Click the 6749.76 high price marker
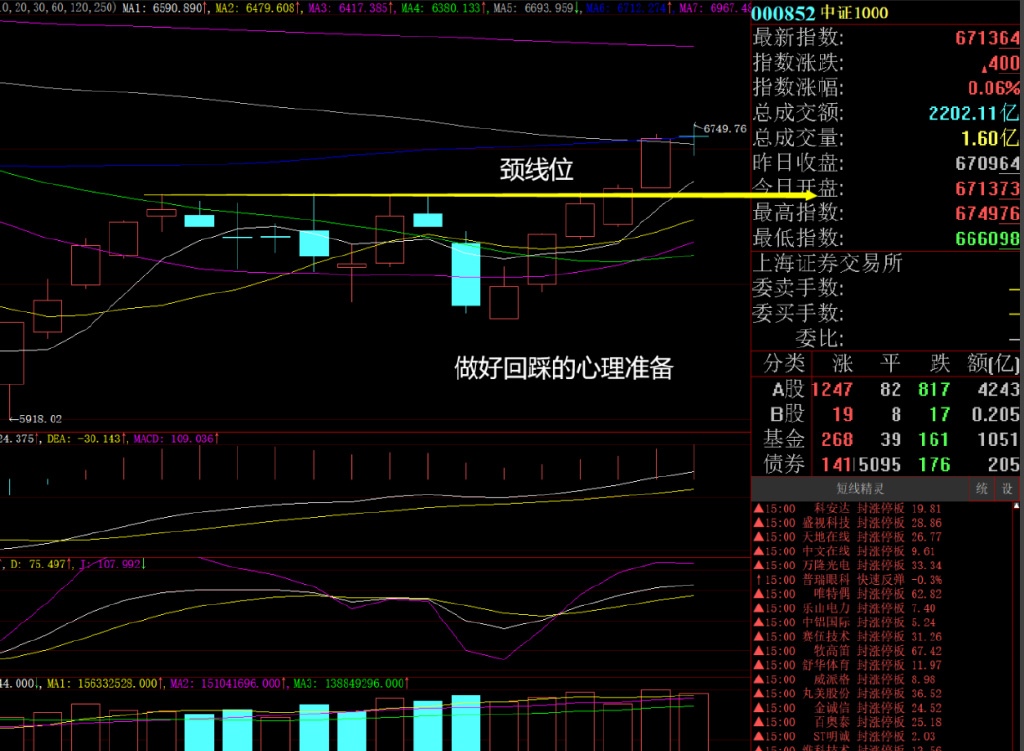 pyautogui.click(x=725, y=129)
